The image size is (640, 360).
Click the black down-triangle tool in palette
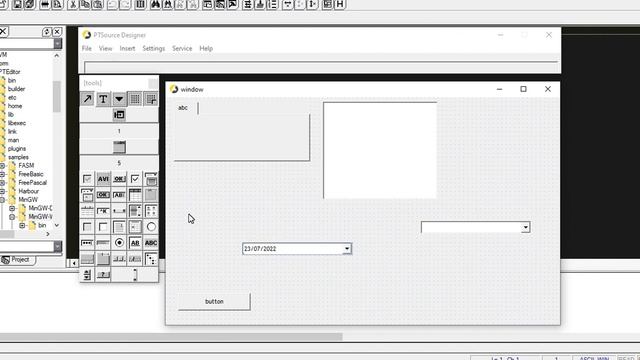point(119,99)
